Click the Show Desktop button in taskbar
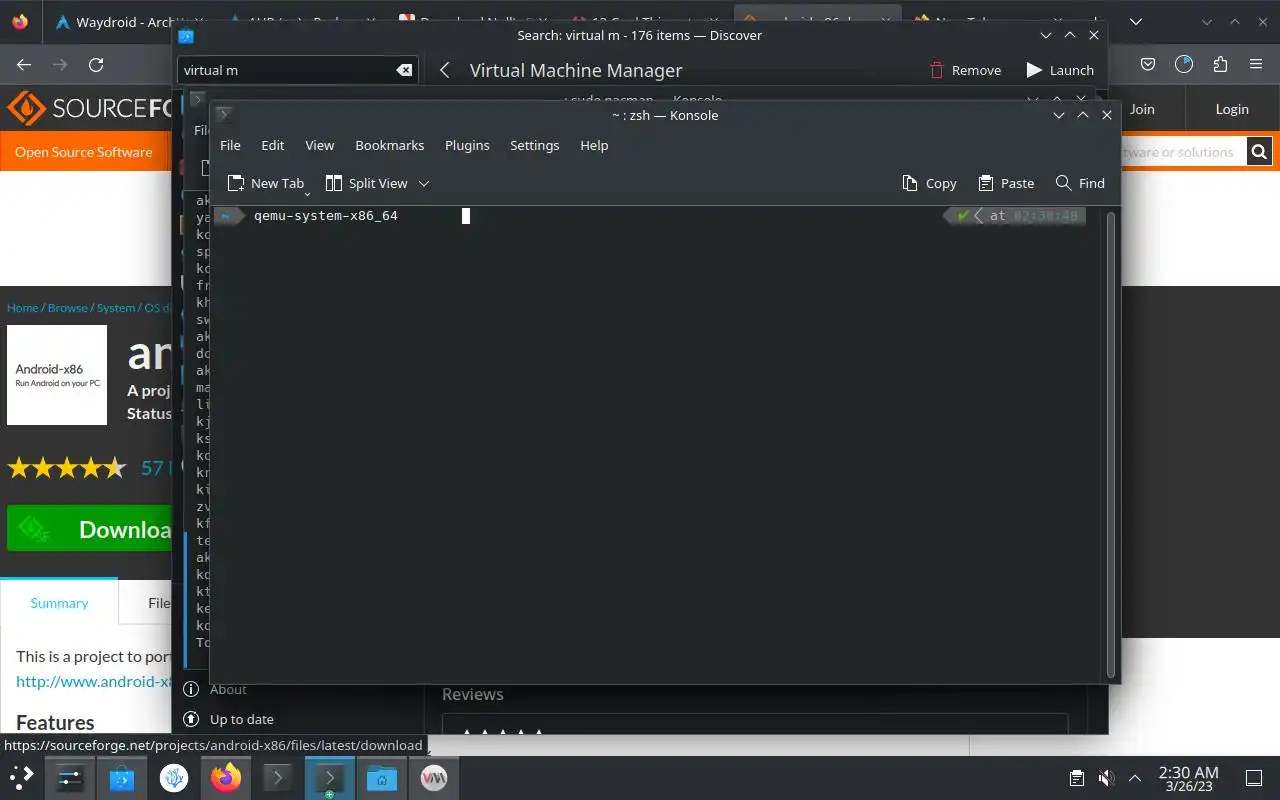This screenshot has width=1280, height=800. click(1254, 778)
